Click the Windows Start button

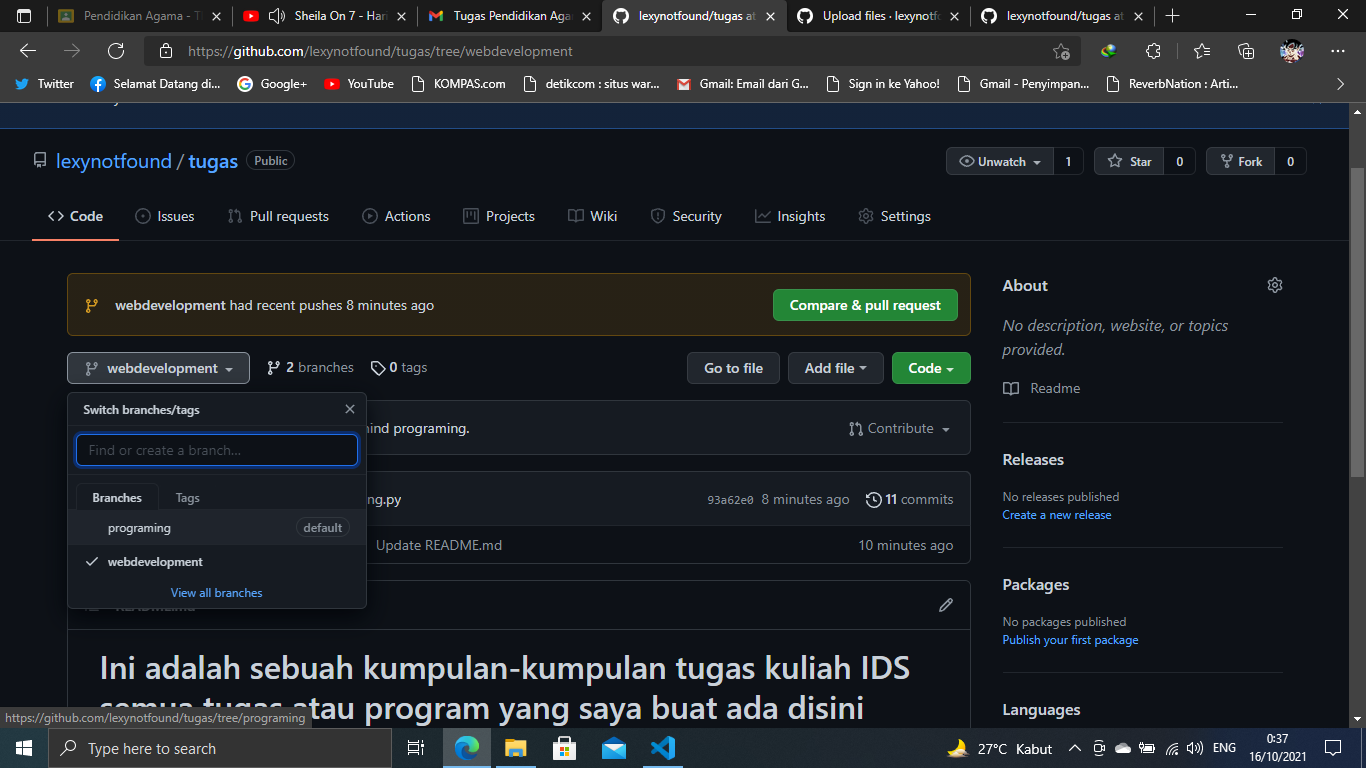pyautogui.click(x=24, y=748)
